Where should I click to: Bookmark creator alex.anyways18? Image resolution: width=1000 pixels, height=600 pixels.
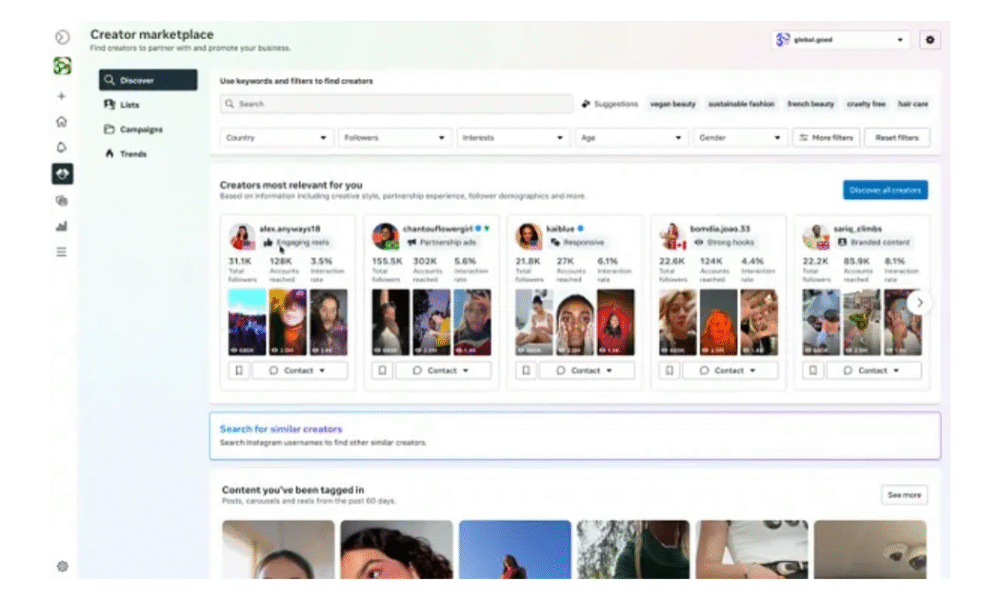[x=237, y=369]
